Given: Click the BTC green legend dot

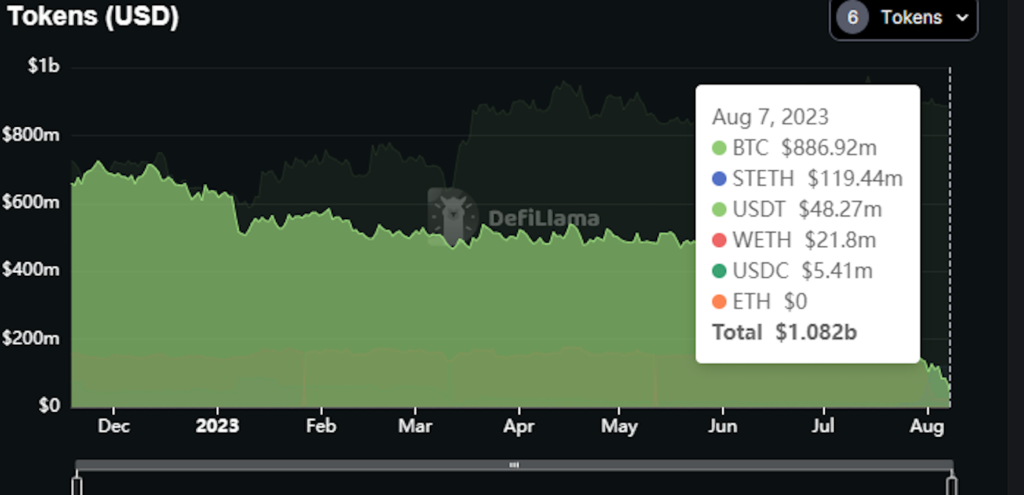Looking at the screenshot, I should point(719,148).
